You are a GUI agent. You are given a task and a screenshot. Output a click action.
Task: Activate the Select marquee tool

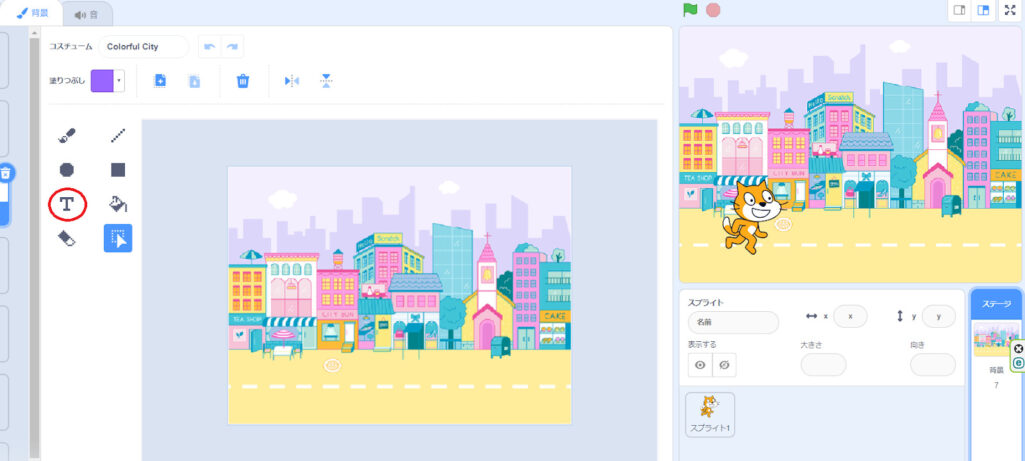click(x=118, y=239)
